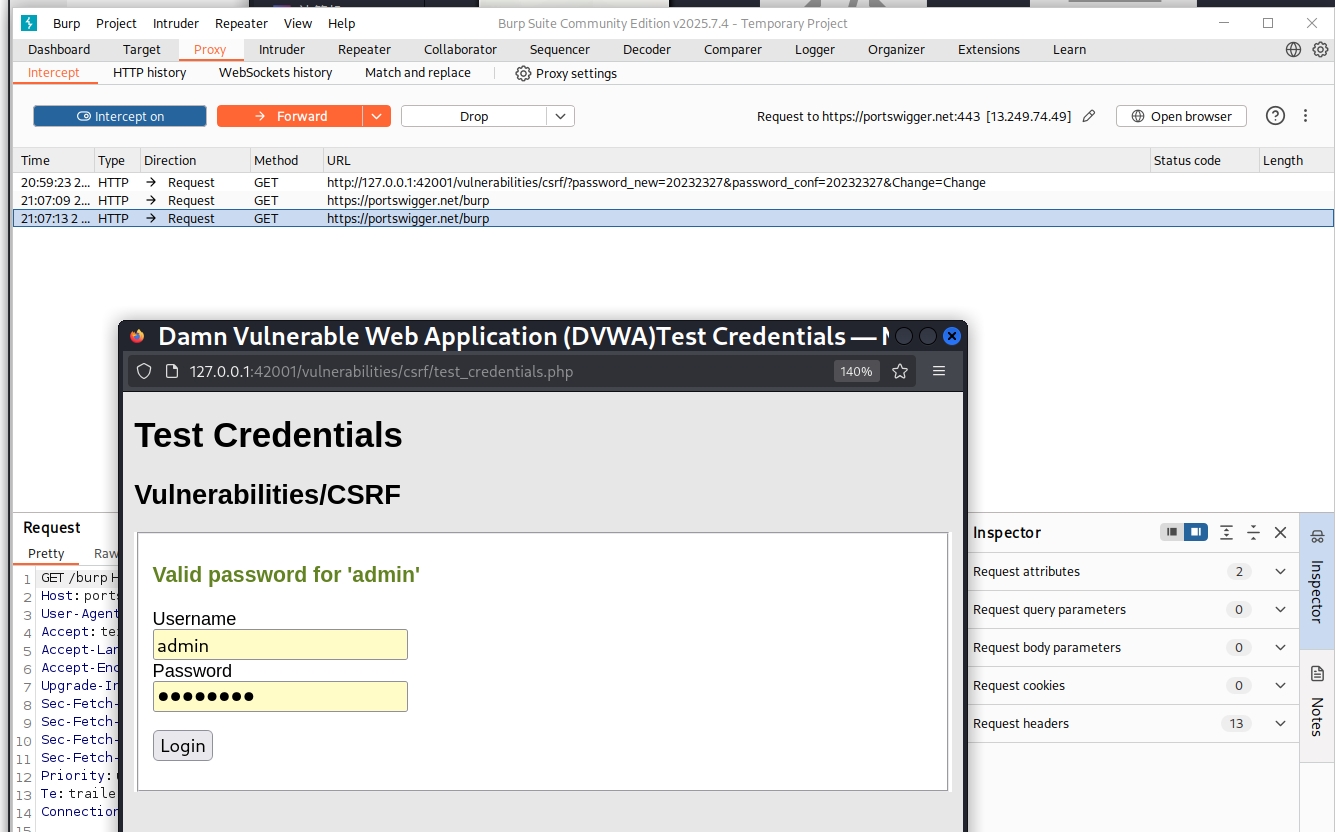The image size is (1335, 832).
Task: Switch to the Sequencer tab
Action: [x=560, y=49]
